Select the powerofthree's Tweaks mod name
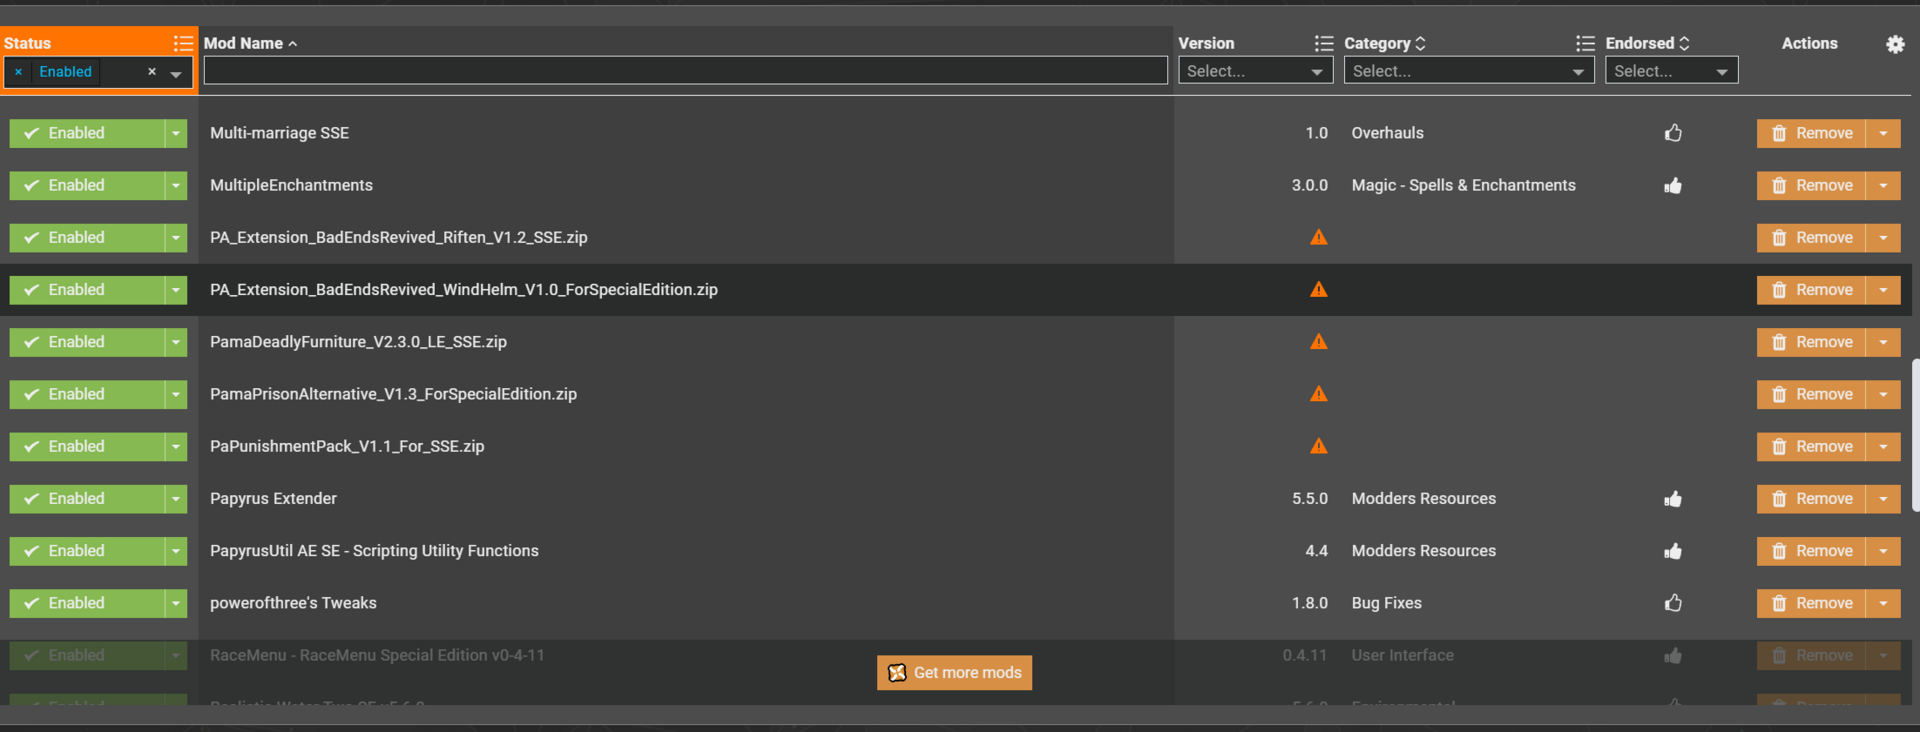 pos(293,602)
